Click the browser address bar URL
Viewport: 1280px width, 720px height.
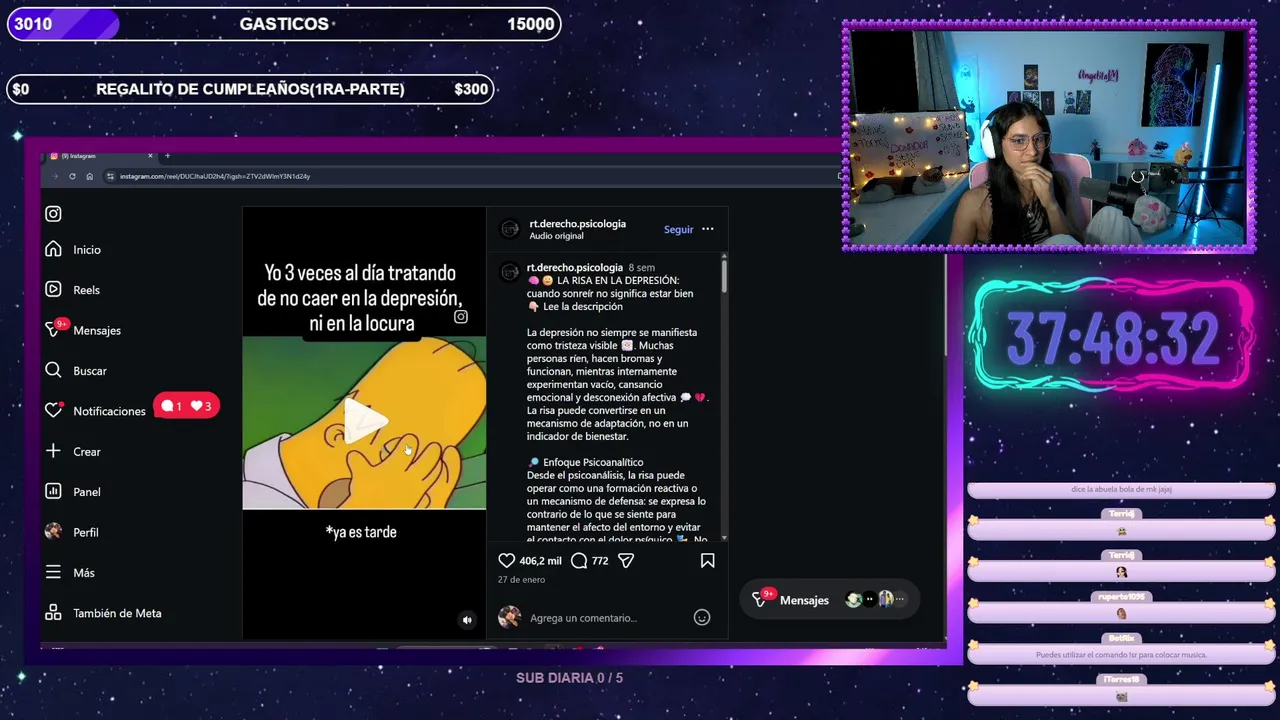215,176
